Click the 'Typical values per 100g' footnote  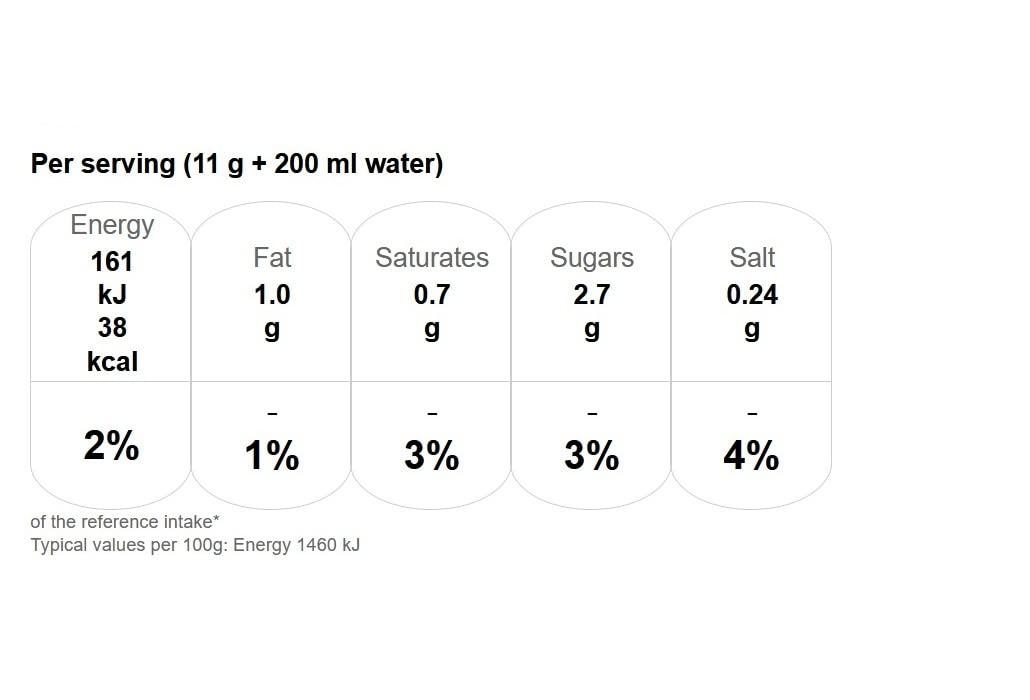(x=195, y=545)
